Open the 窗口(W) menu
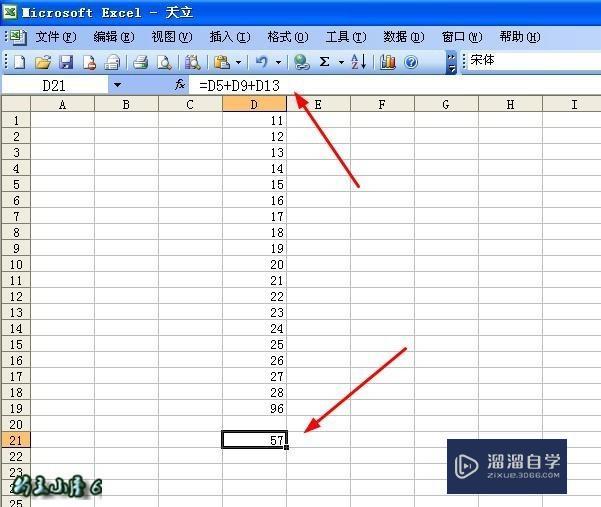Viewport: 601px width, 507px height. coord(462,37)
